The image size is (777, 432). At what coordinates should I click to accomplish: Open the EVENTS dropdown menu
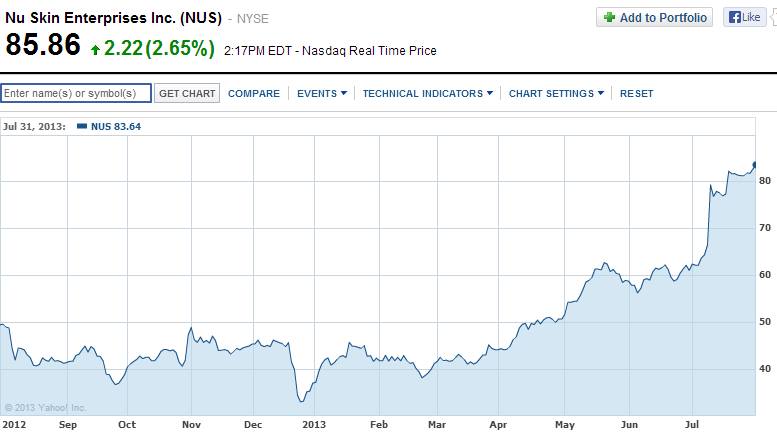(x=322, y=94)
